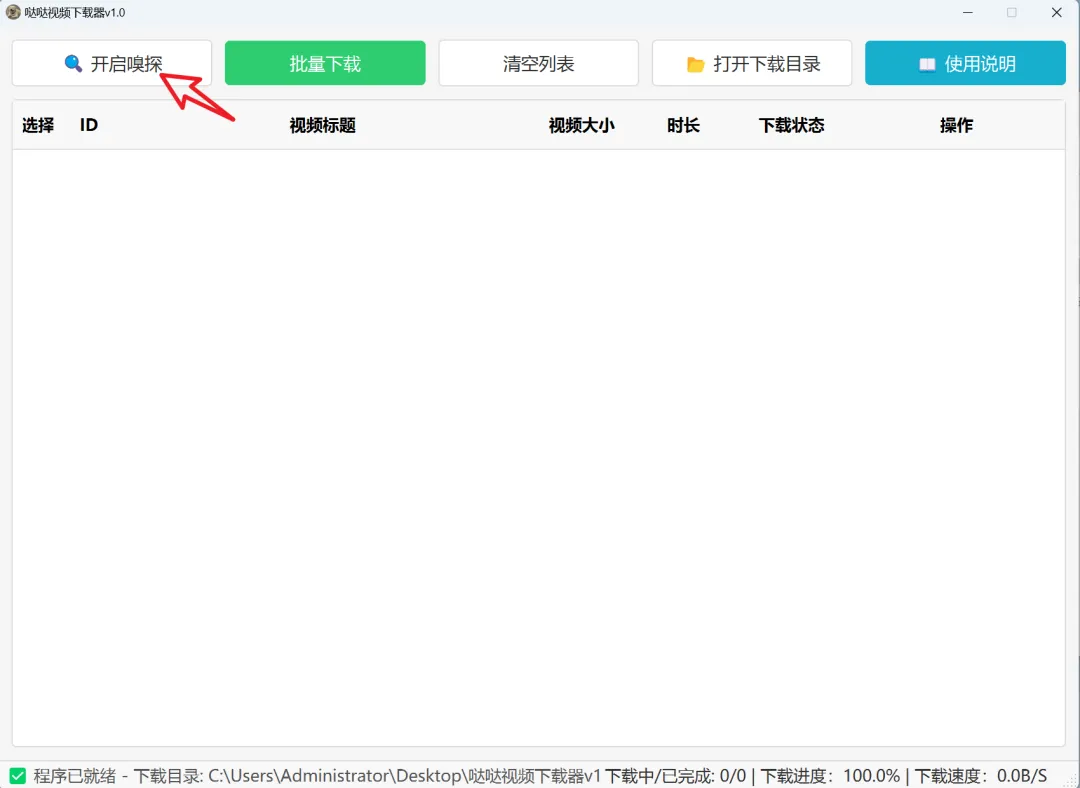The image size is (1080, 788).
Task: Click the 下载状态 column header
Action: (x=791, y=125)
